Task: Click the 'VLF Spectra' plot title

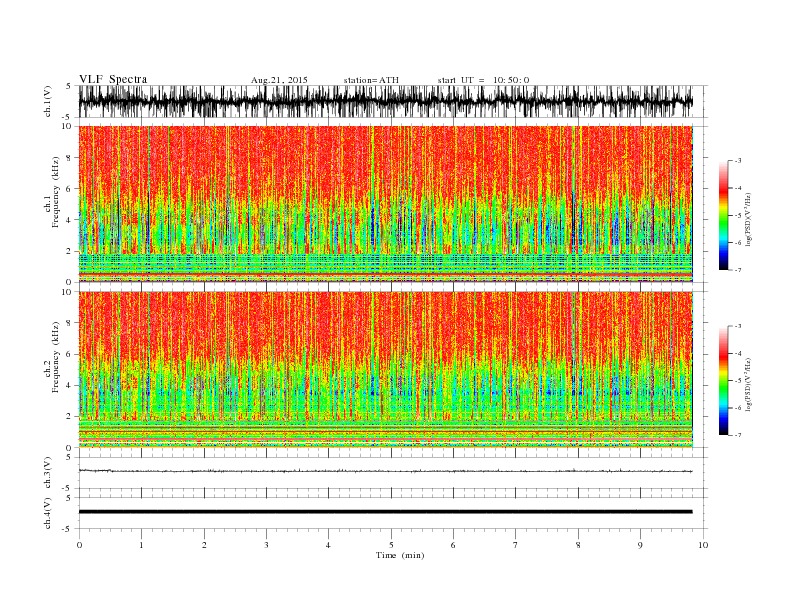Action: pyautogui.click(x=113, y=79)
